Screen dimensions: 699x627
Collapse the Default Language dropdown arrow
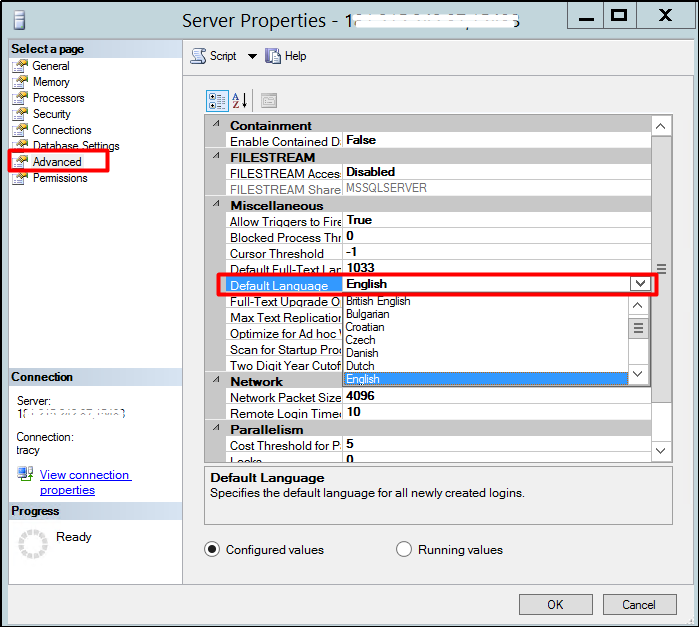click(x=640, y=284)
